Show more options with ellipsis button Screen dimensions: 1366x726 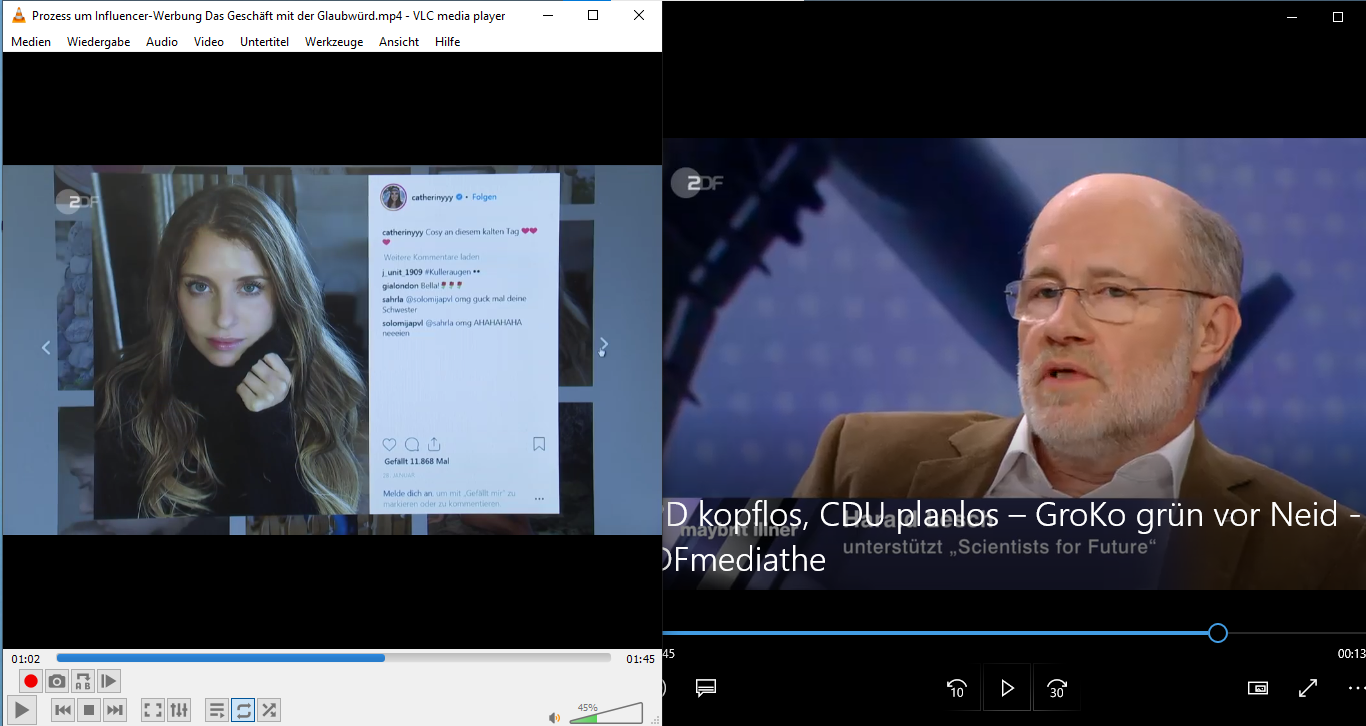[x=1355, y=688]
